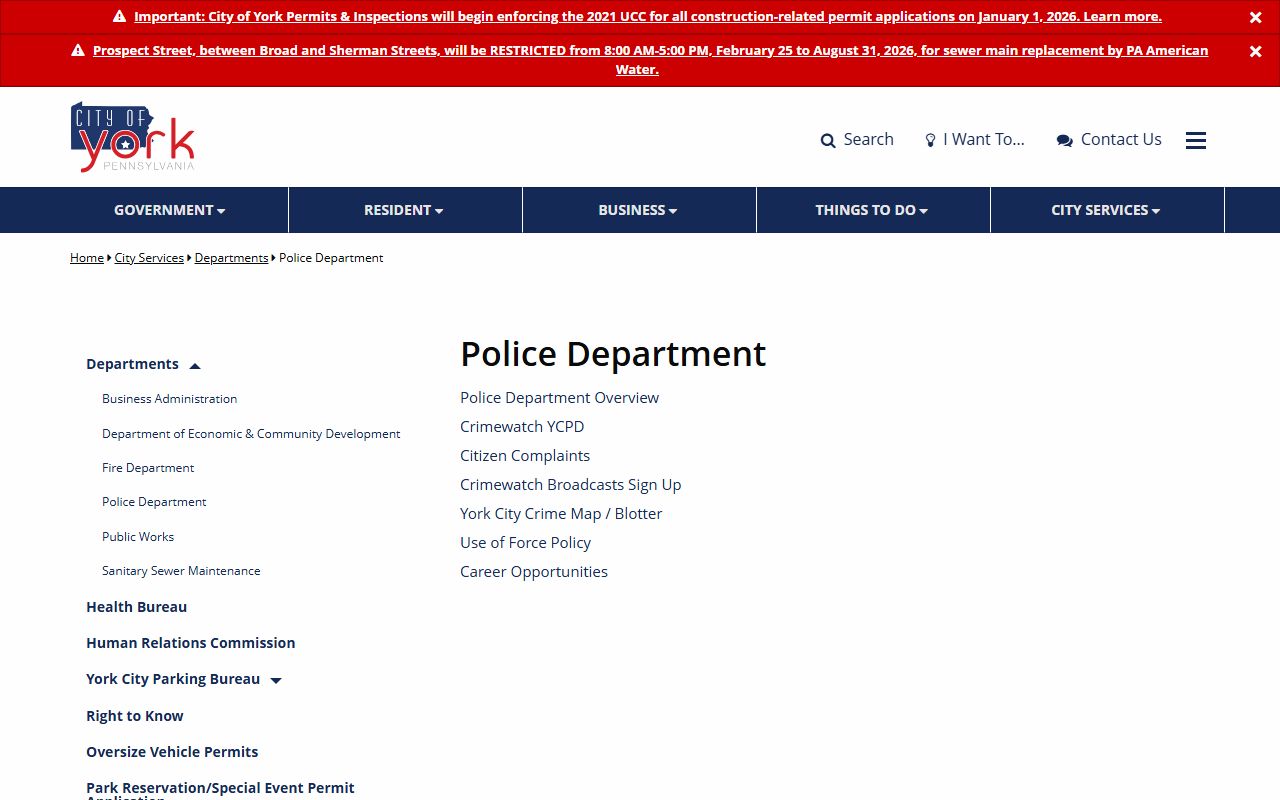Click the Search magnifier link
The width and height of the screenshot is (1280, 800).
point(857,140)
